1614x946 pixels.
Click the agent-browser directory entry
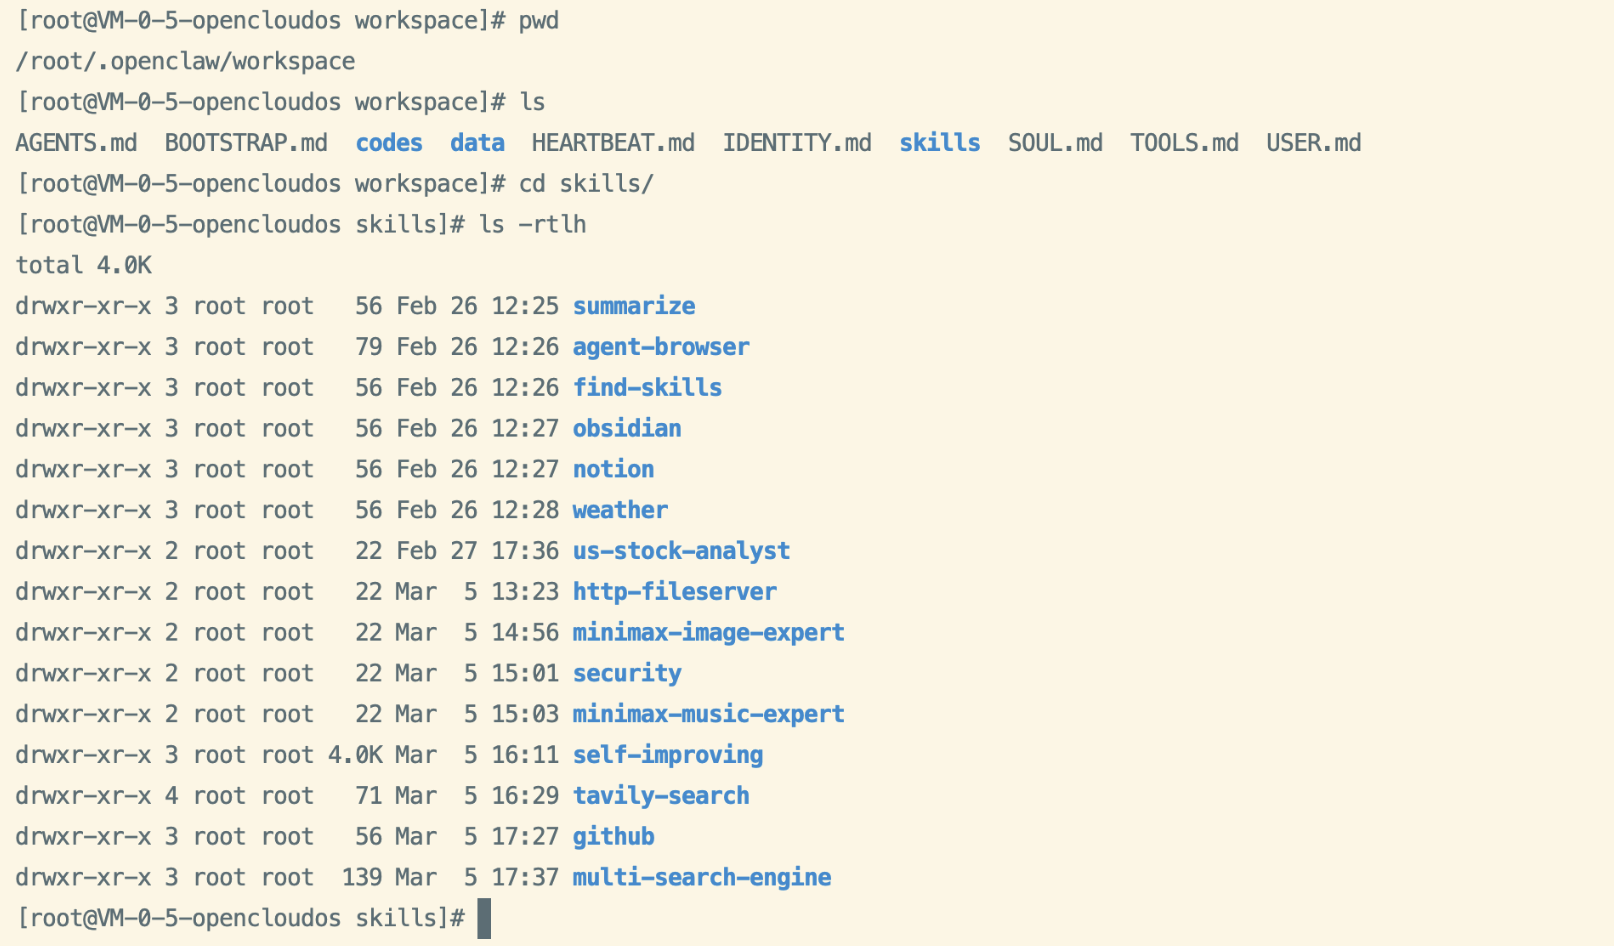tap(661, 347)
